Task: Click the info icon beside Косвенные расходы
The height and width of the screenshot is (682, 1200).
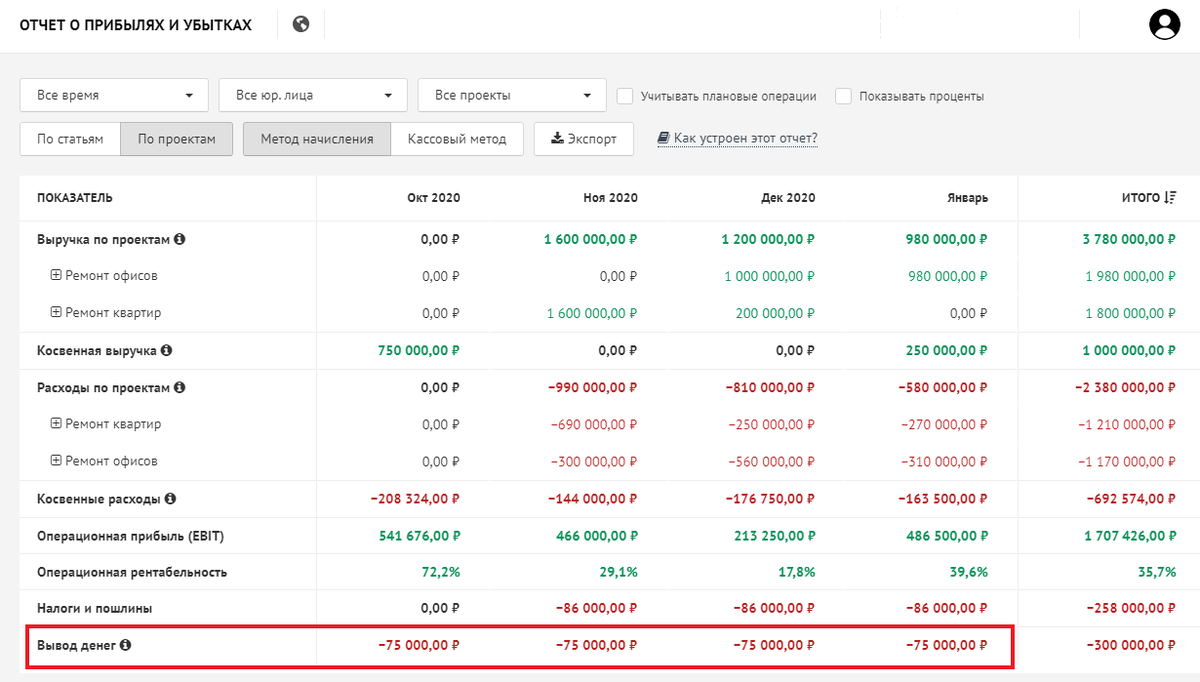Action: pyautogui.click(x=170, y=498)
